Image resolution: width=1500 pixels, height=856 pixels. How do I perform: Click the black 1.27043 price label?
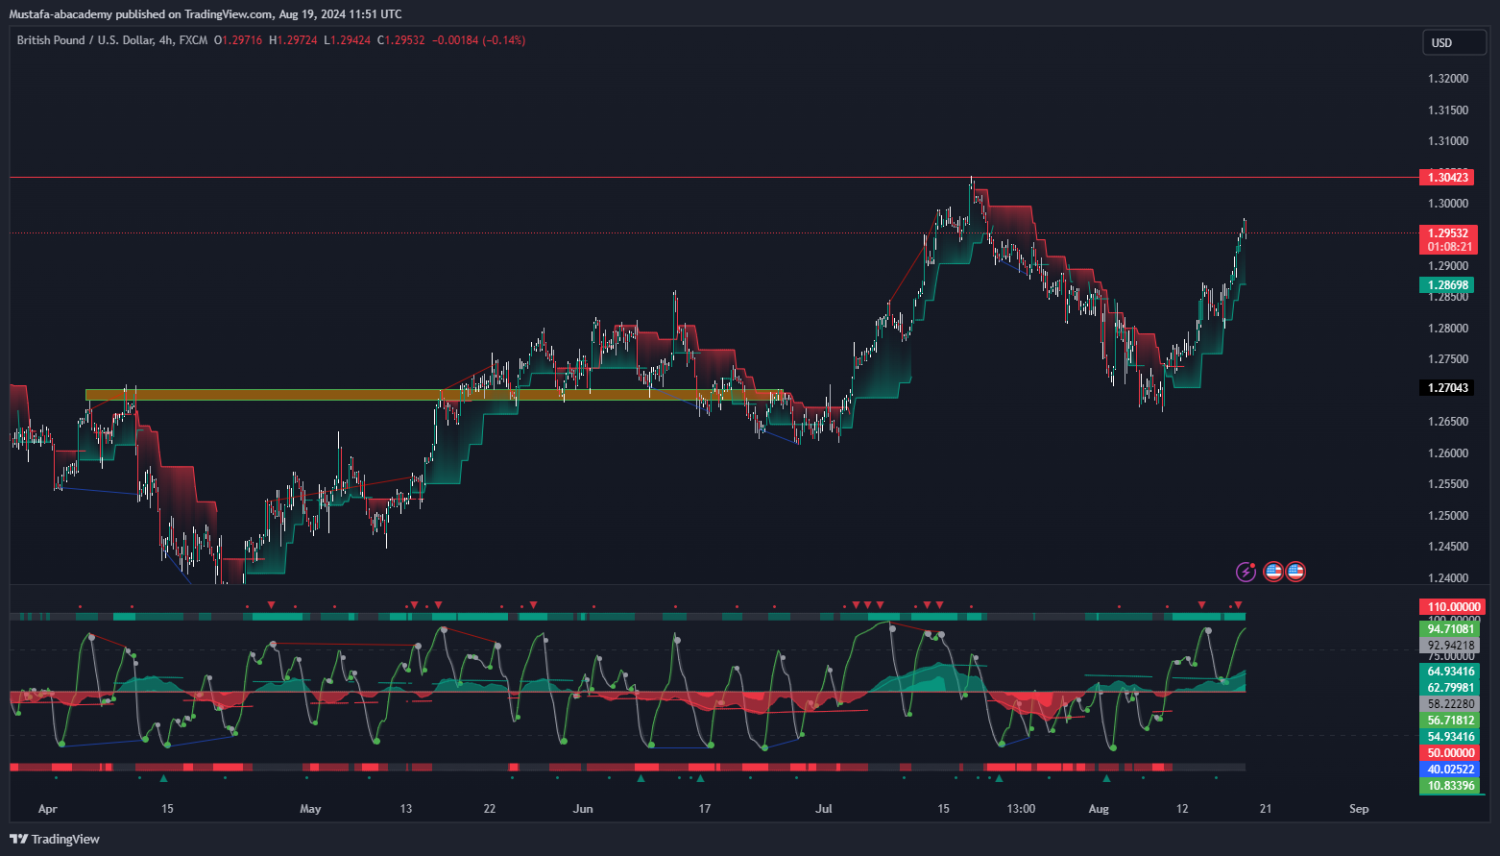click(x=1448, y=388)
